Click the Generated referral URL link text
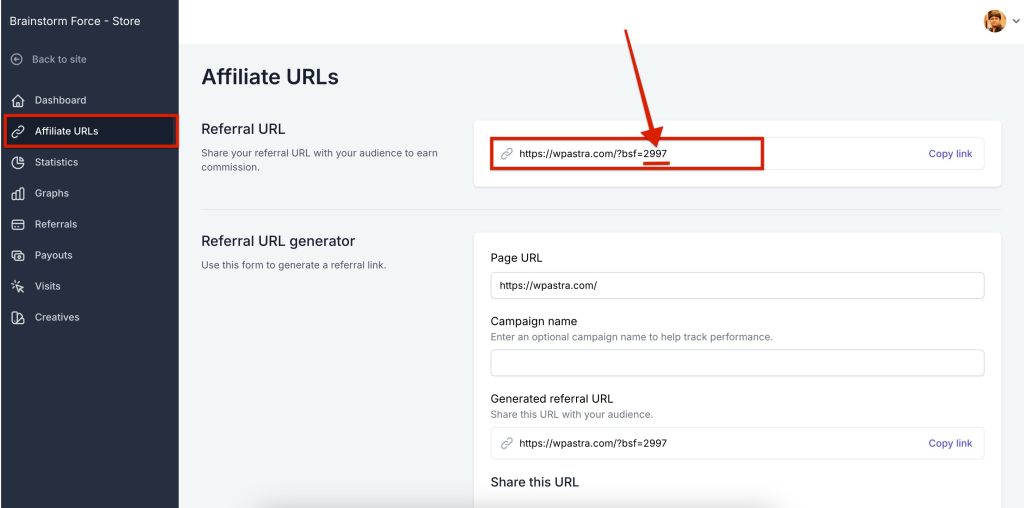Image resolution: width=1024 pixels, height=508 pixels. click(x=593, y=443)
